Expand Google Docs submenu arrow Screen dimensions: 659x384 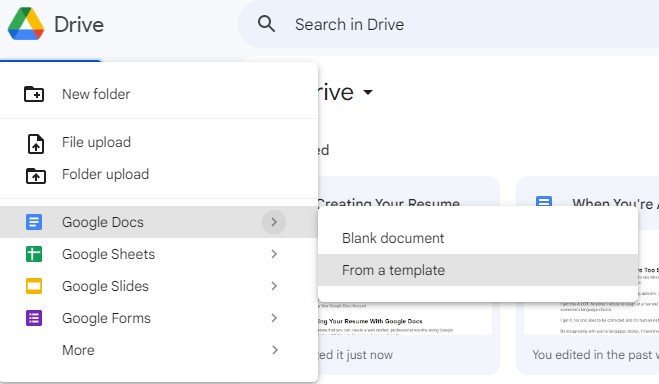pyautogui.click(x=274, y=222)
